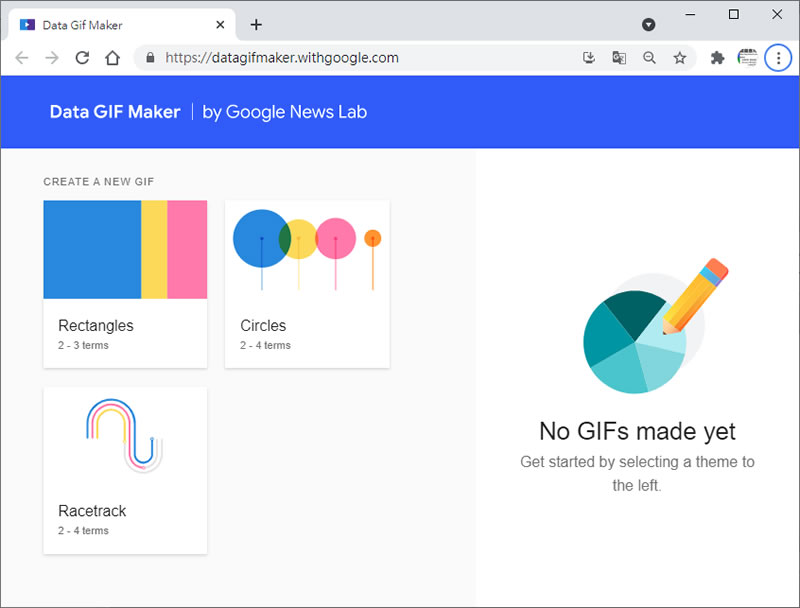Click the padlock site info icon

click(150, 57)
